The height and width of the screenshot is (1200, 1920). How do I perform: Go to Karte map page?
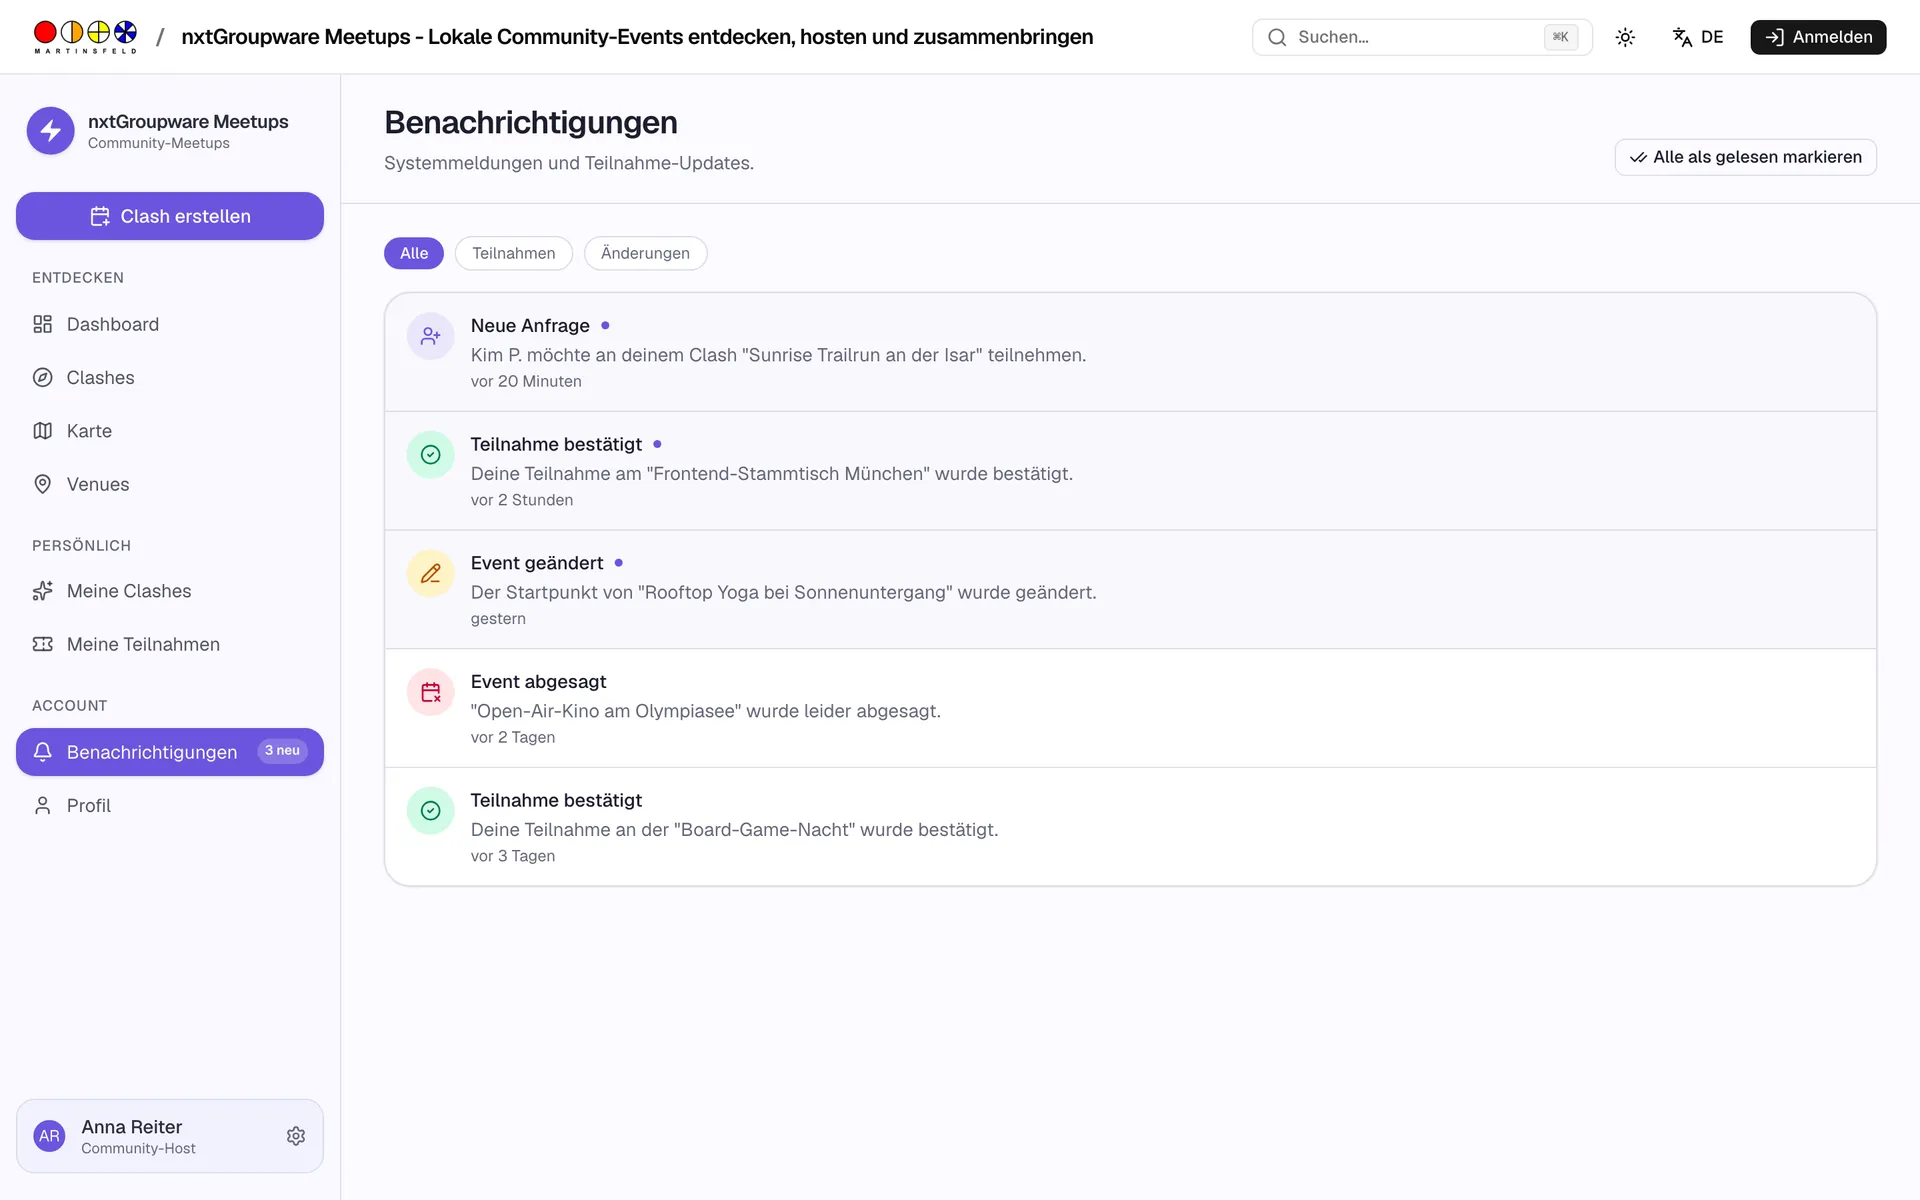point(170,431)
